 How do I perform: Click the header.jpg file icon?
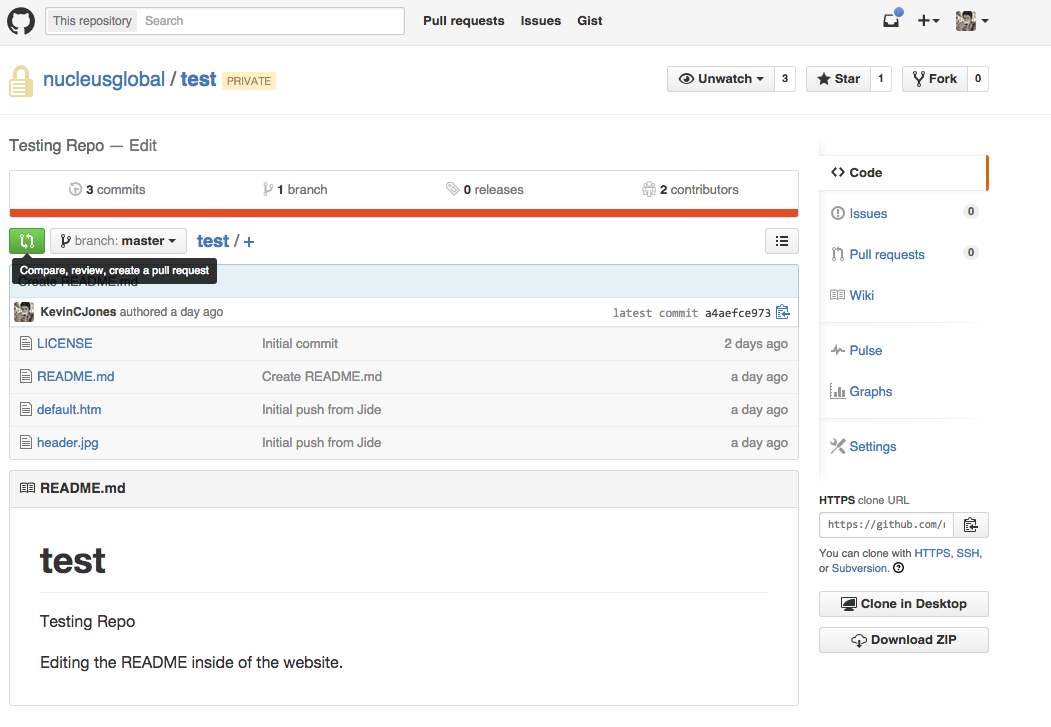click(x=26, y=442)
